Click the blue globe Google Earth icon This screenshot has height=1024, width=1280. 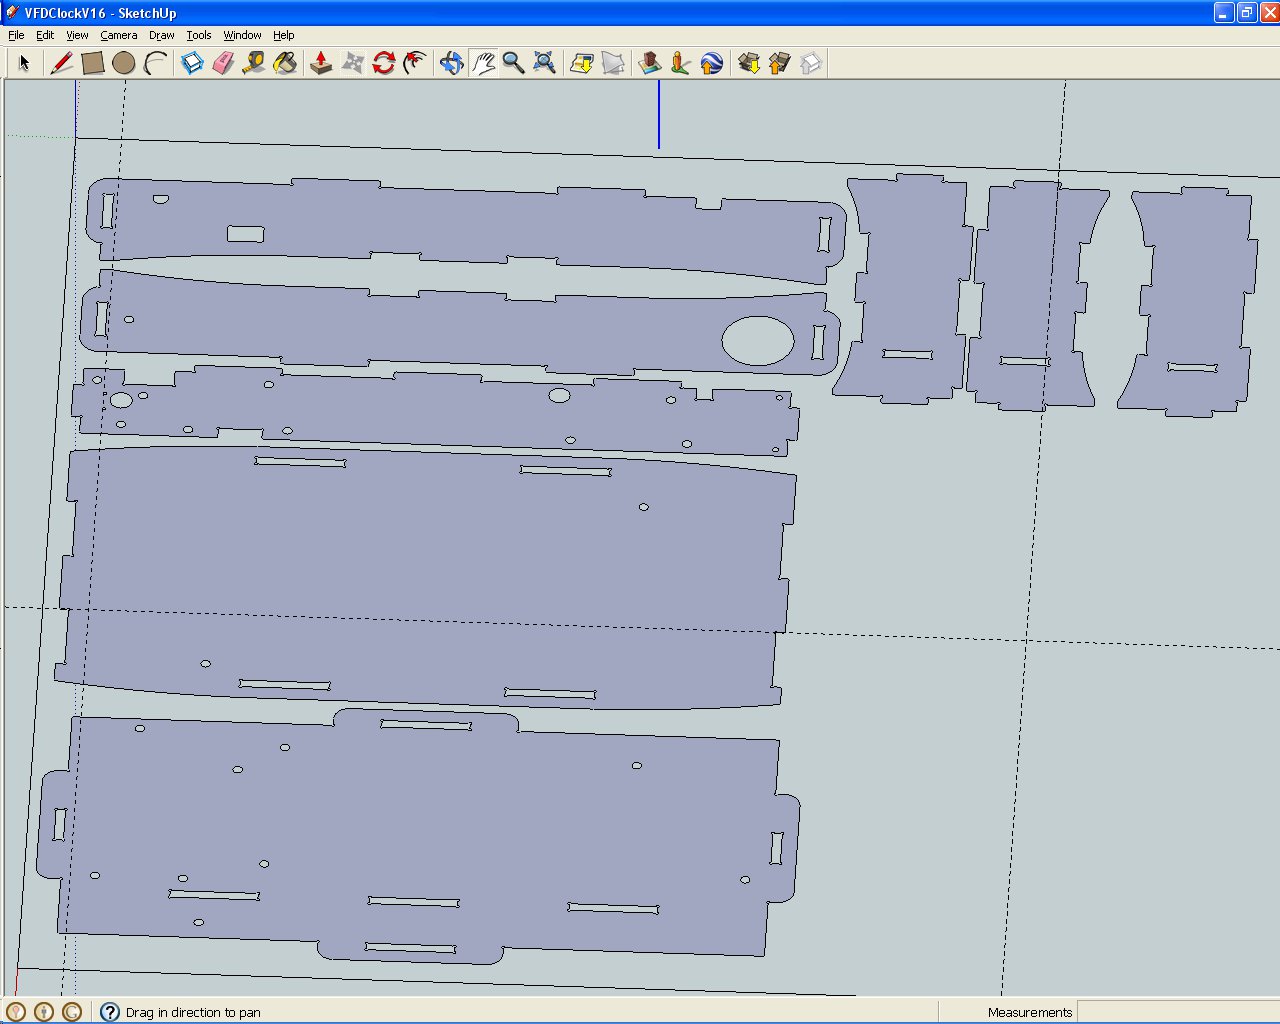tap(712, 63)
